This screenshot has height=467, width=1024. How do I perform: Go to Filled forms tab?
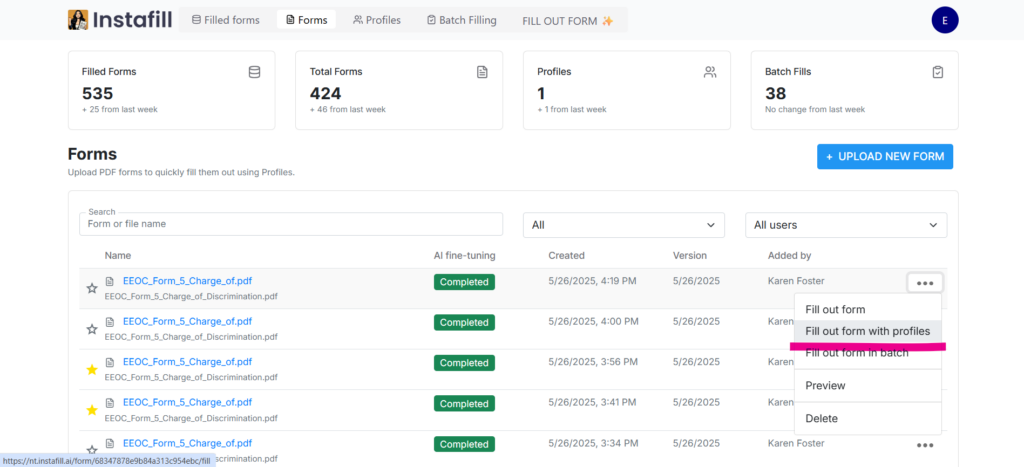click(225, 20)
